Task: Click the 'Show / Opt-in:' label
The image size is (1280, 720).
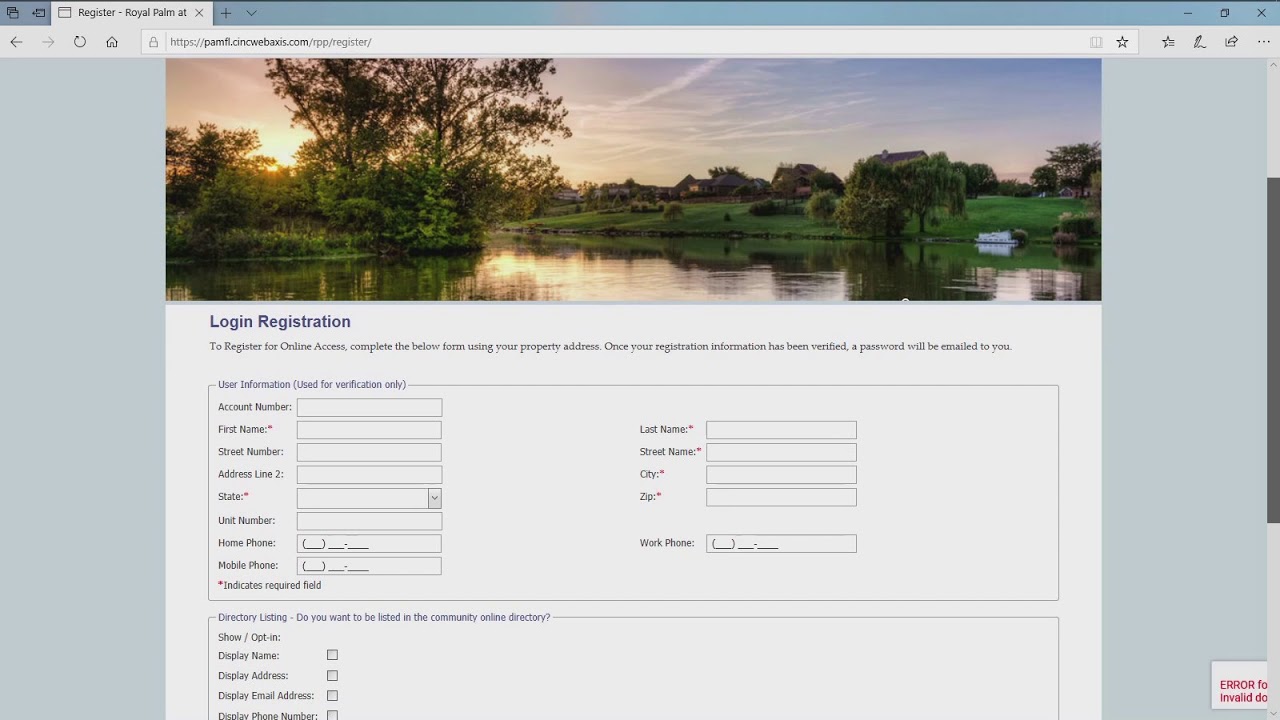Action: tap(249, 638)
